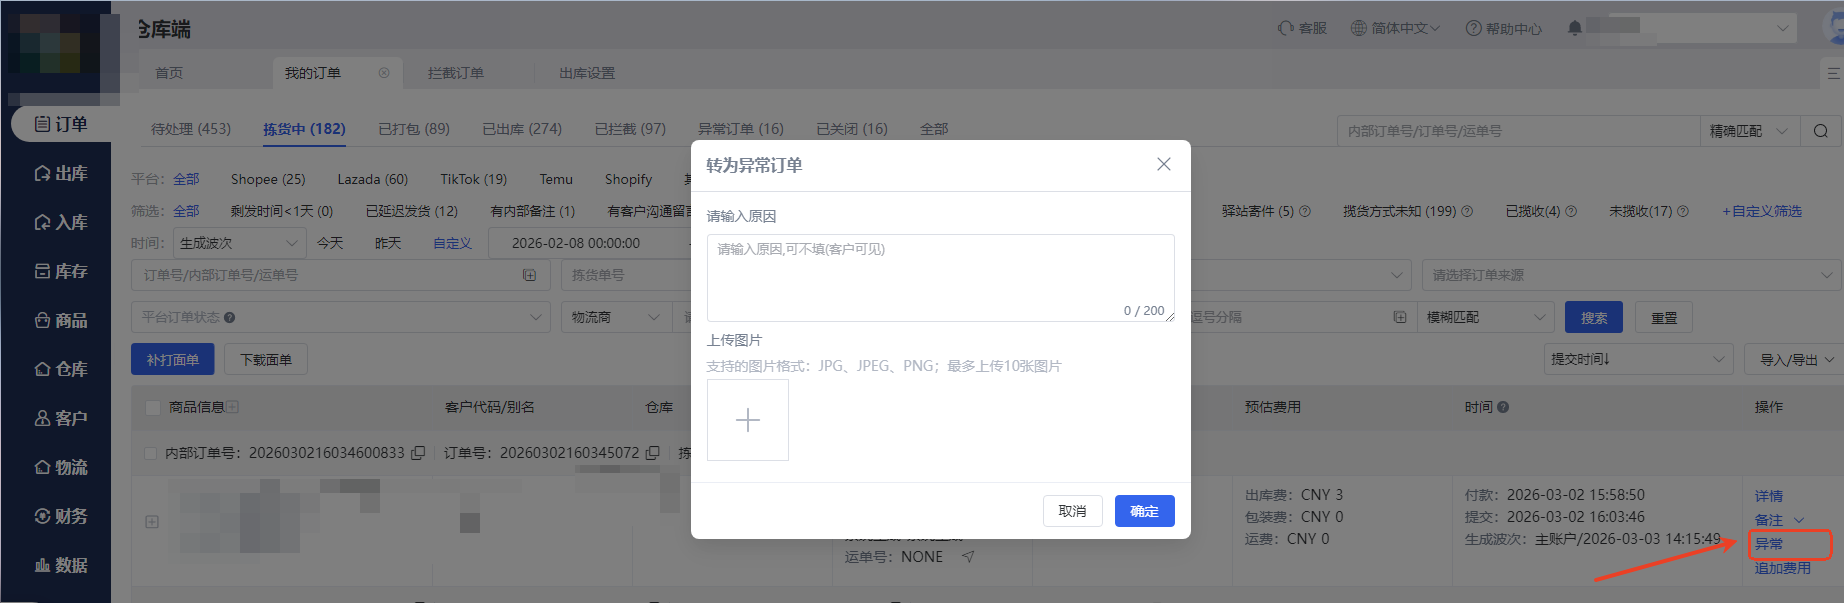The width and height of the screenshot is (1844, 603).
Task: Click the 确定 button in the dialog
Action: [x=1144, y=511]
